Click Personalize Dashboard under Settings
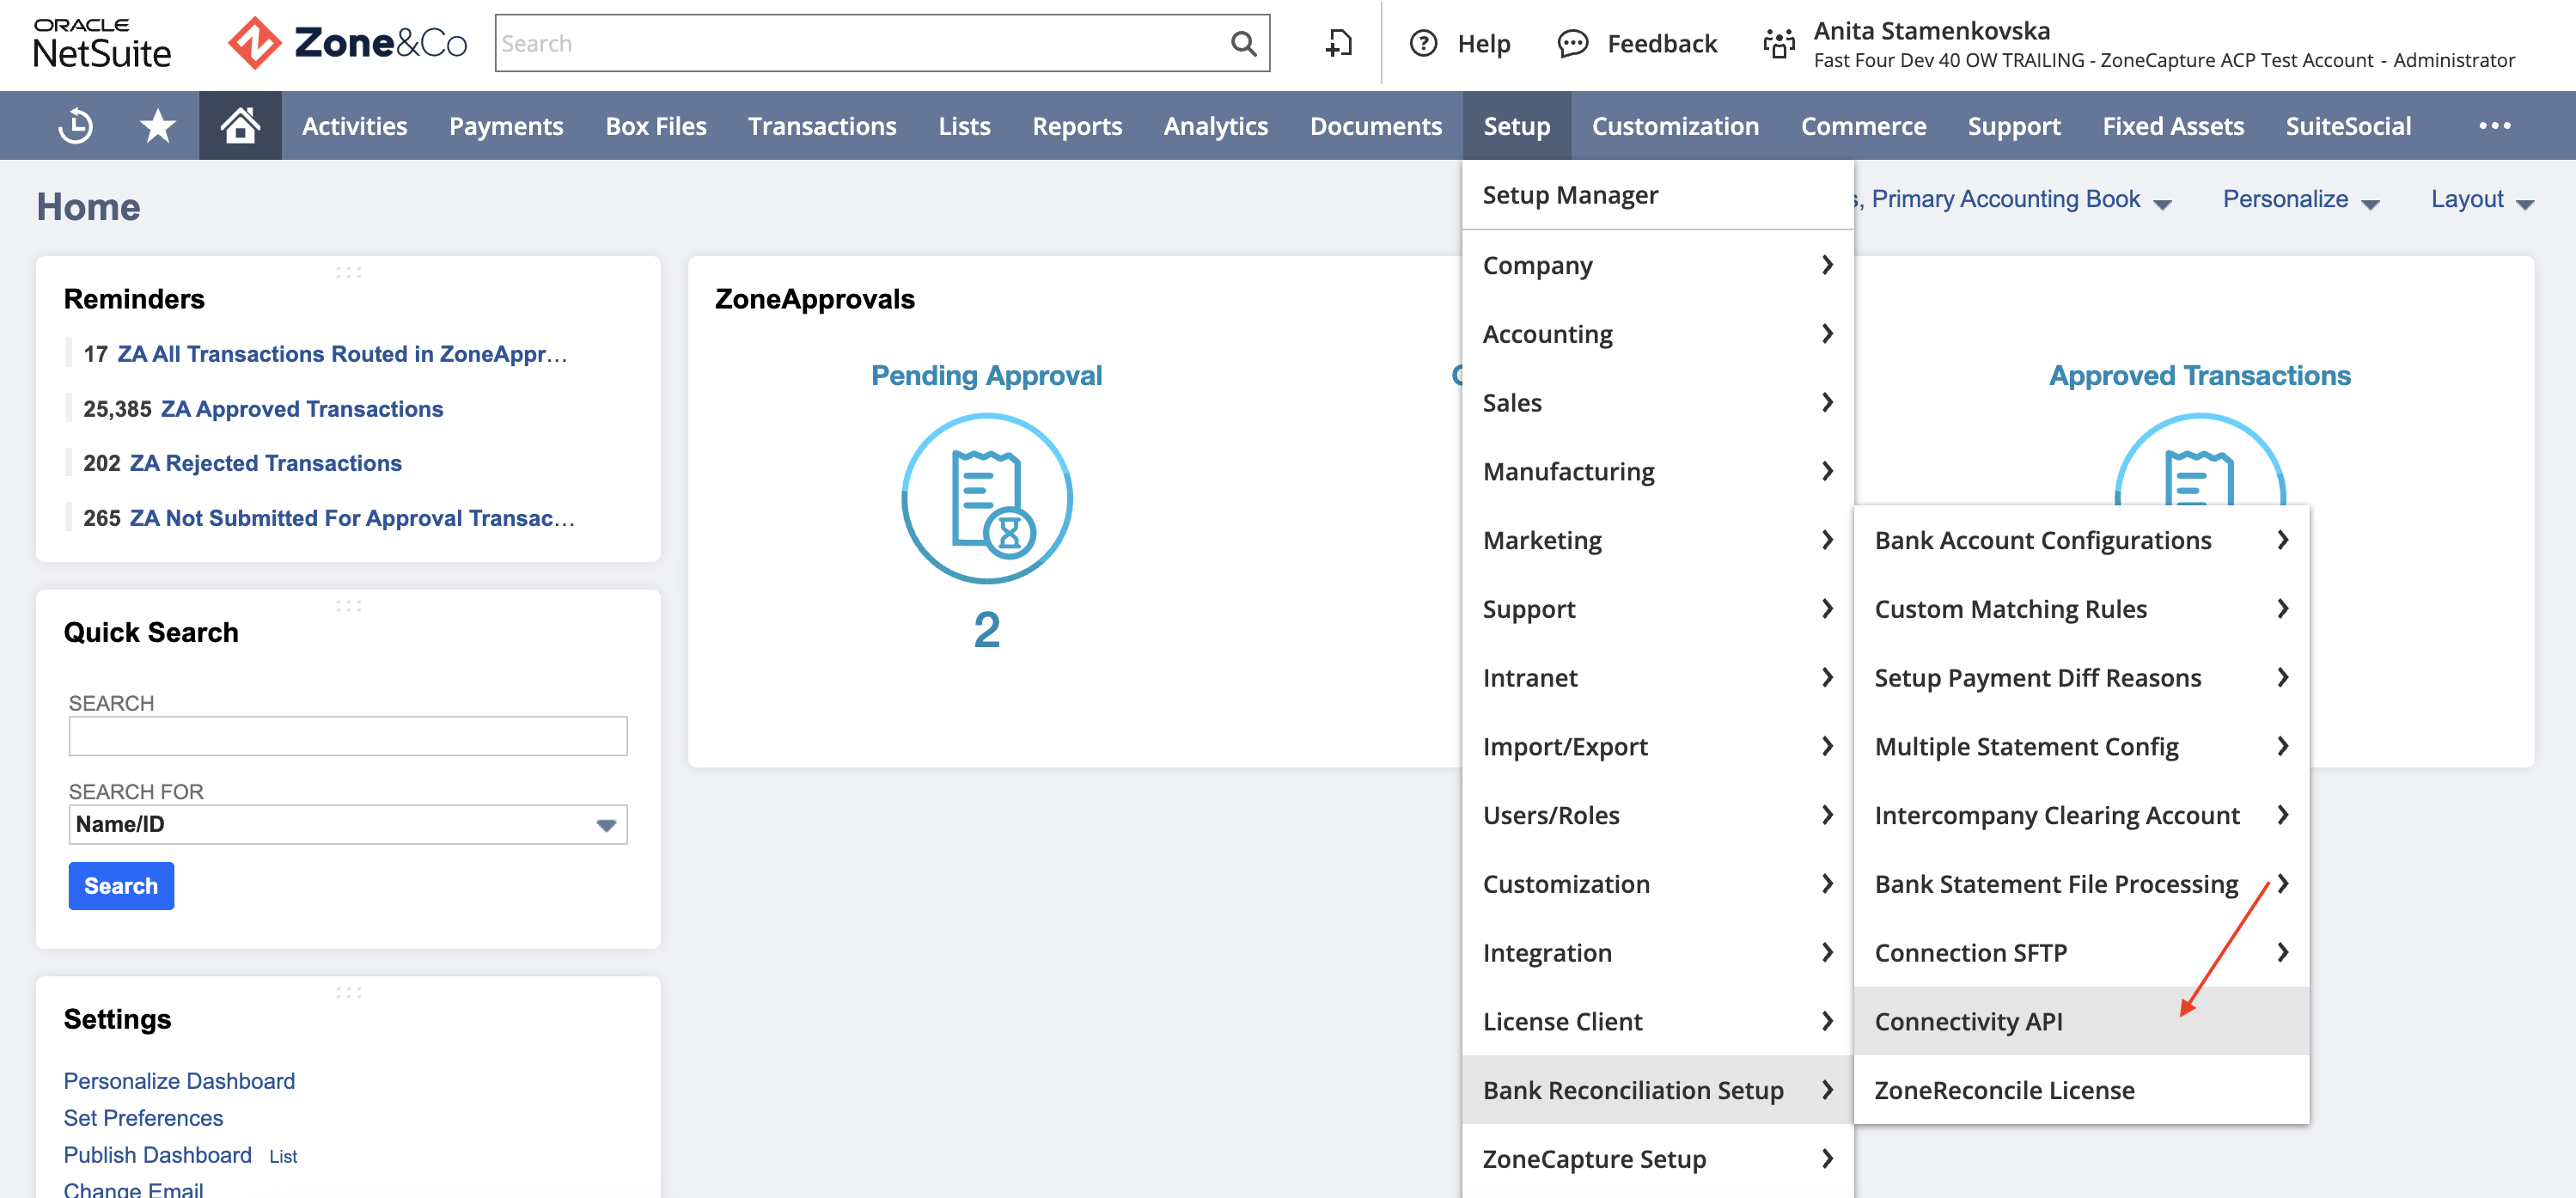 pyautogui.click(x=179, y=1080)
